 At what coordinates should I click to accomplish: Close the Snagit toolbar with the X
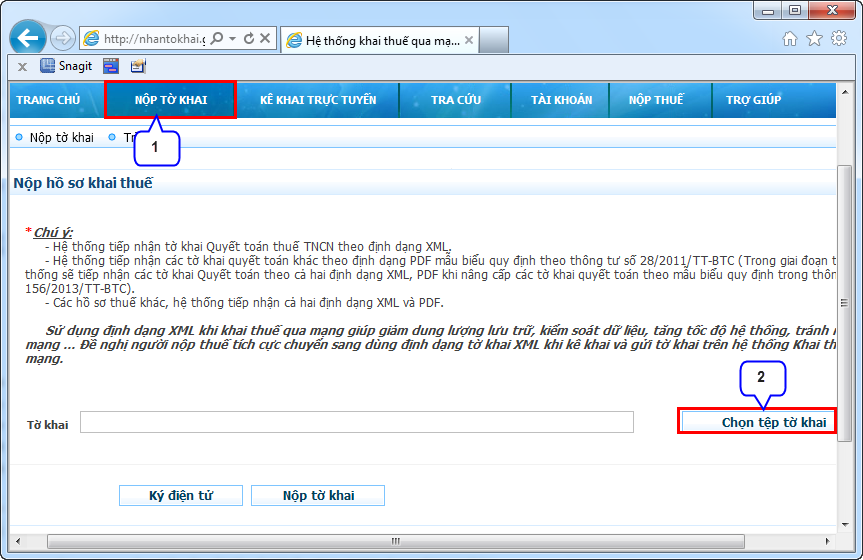pos(22,67)
